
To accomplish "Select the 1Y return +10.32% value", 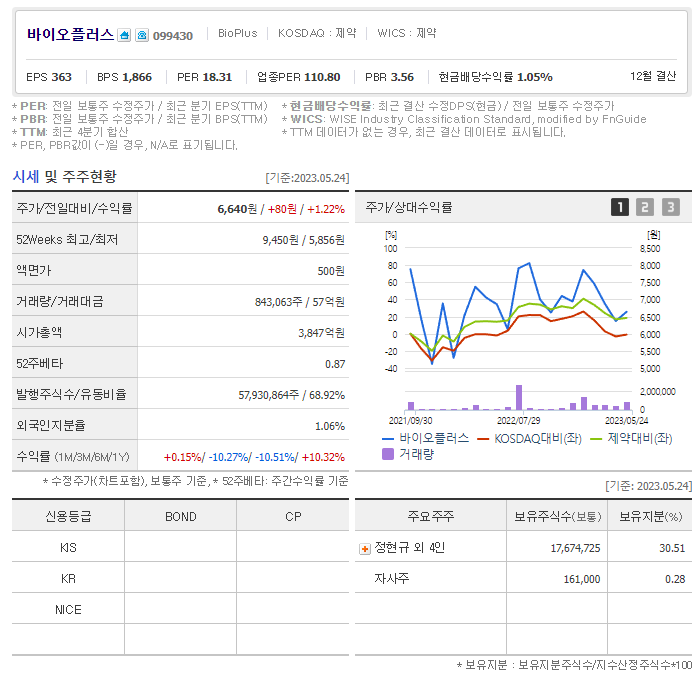I will coord(323,457).
